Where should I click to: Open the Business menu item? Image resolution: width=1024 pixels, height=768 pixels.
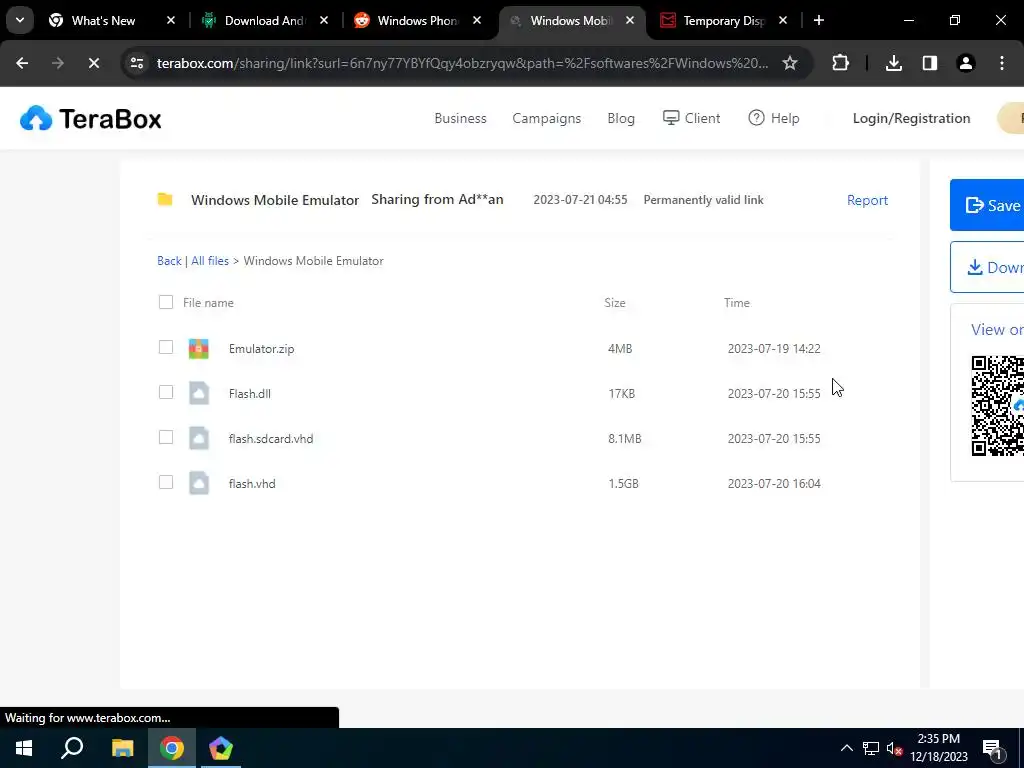click(x=460, y=118)
